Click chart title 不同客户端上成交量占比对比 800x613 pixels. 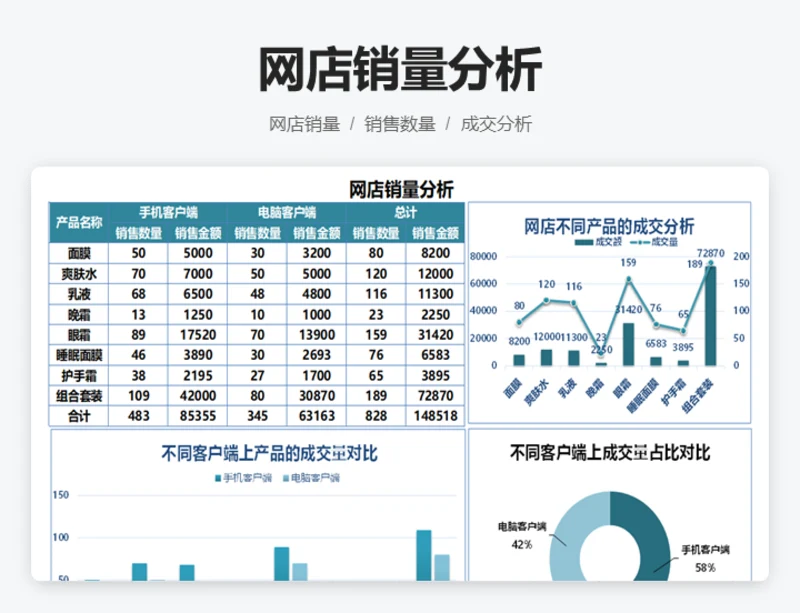pos(610,452)
